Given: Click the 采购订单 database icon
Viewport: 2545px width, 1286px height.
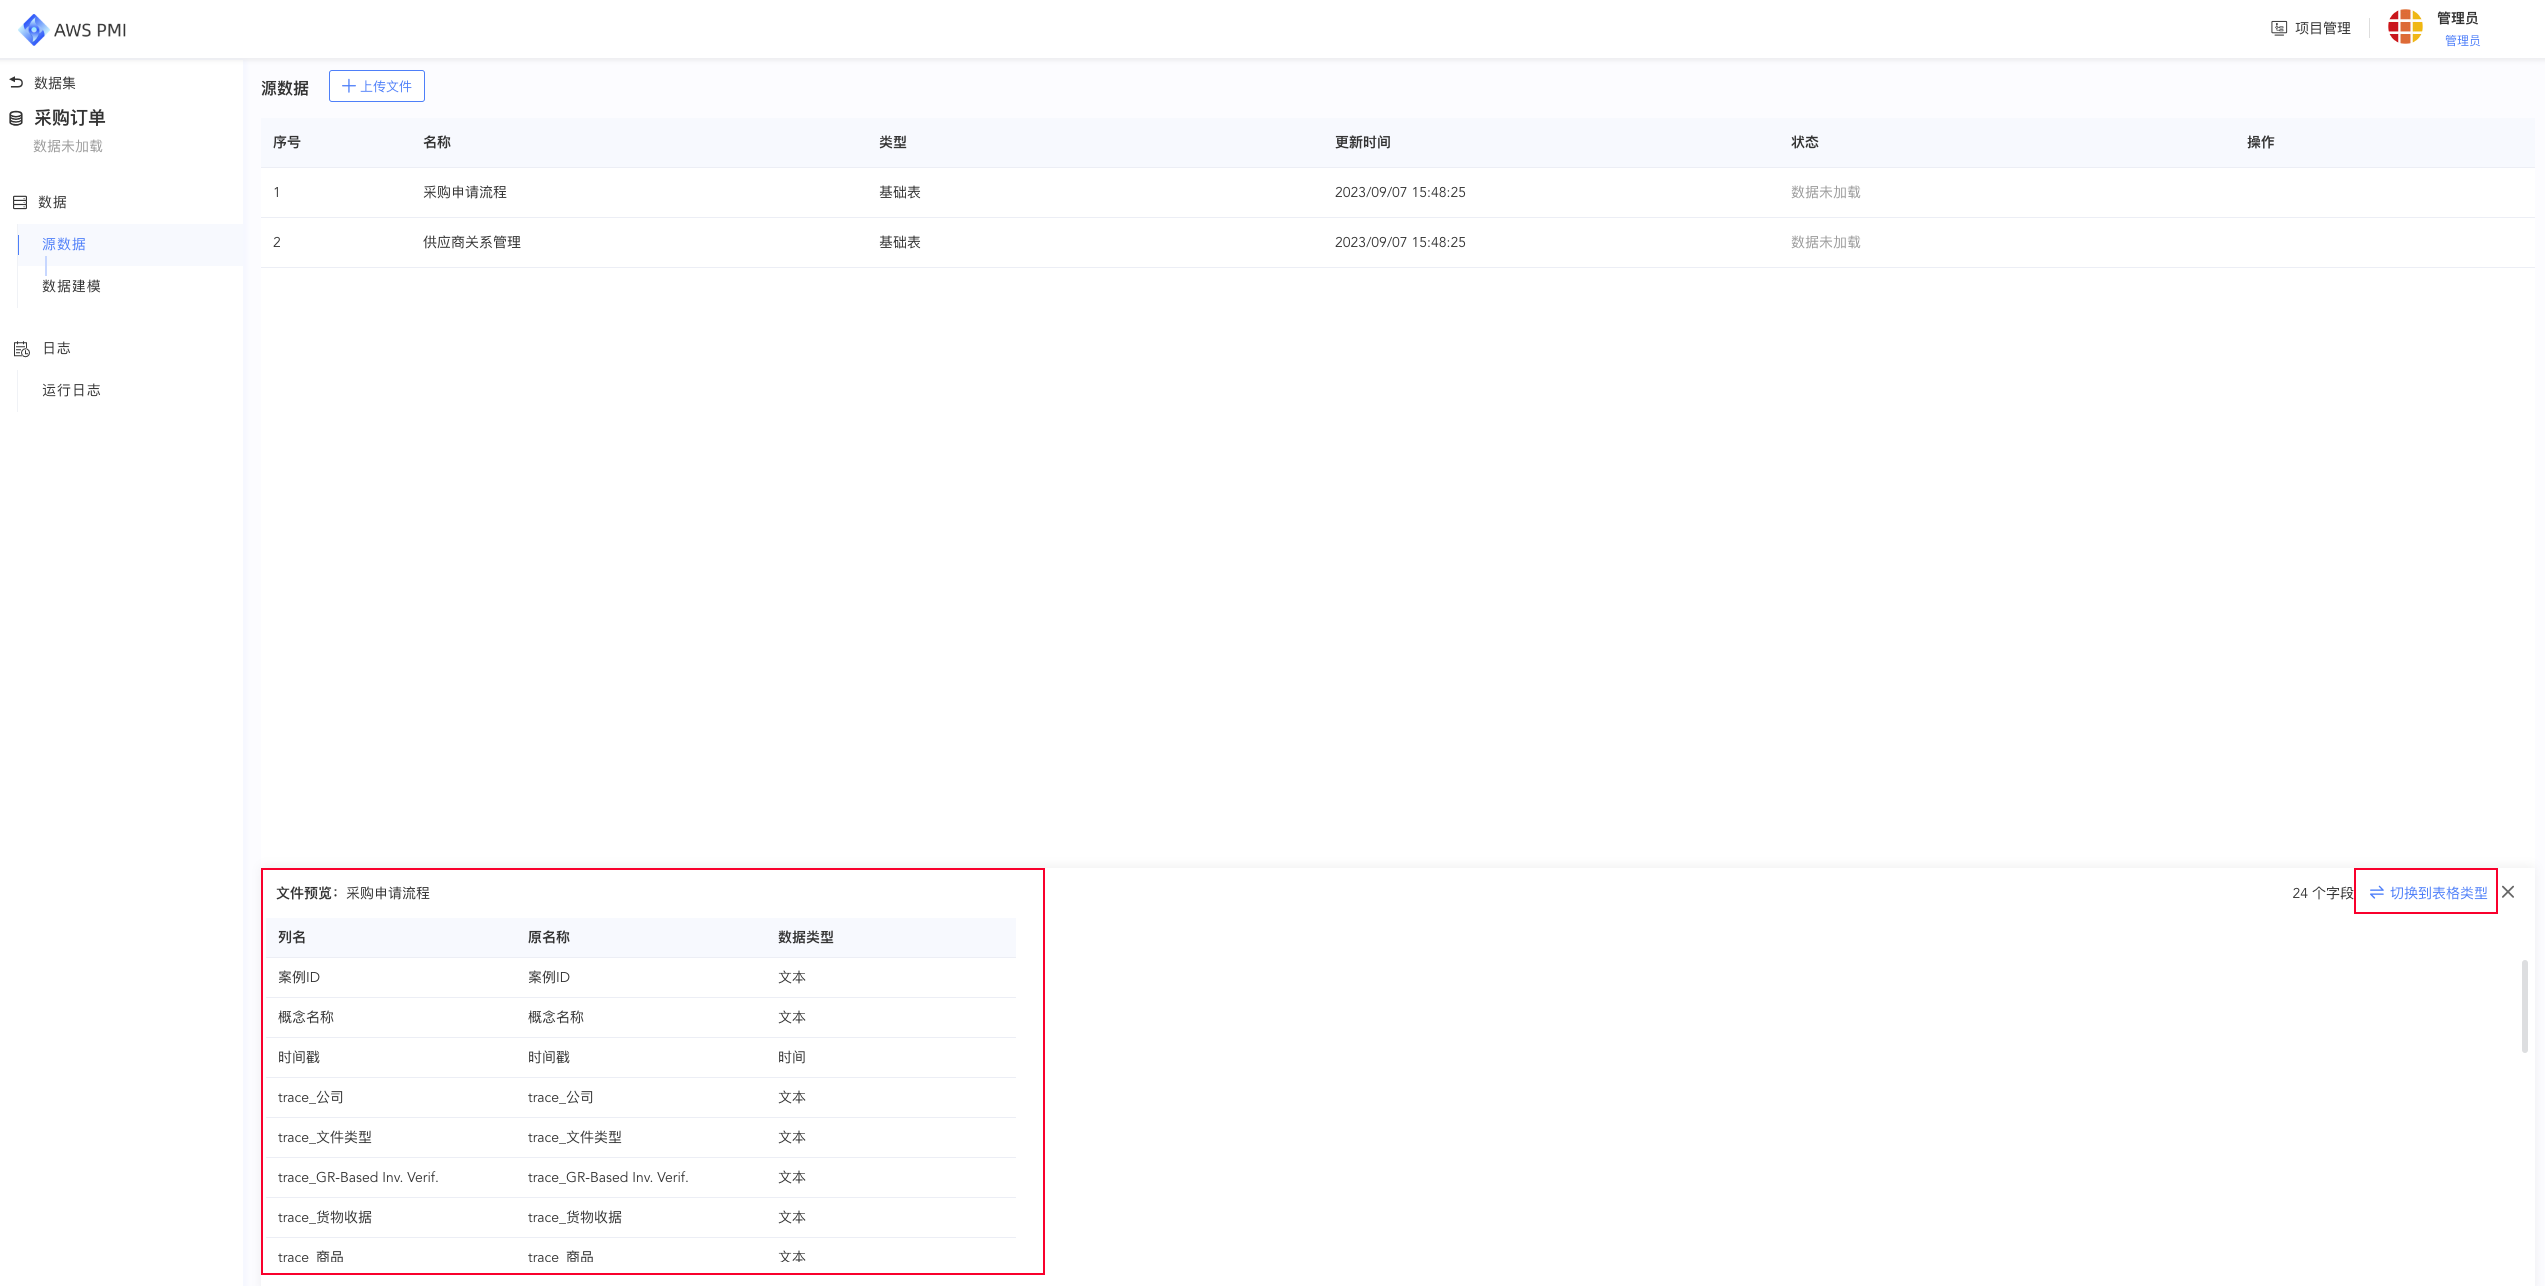Looking at the screenshot, I should click(16, 118).
